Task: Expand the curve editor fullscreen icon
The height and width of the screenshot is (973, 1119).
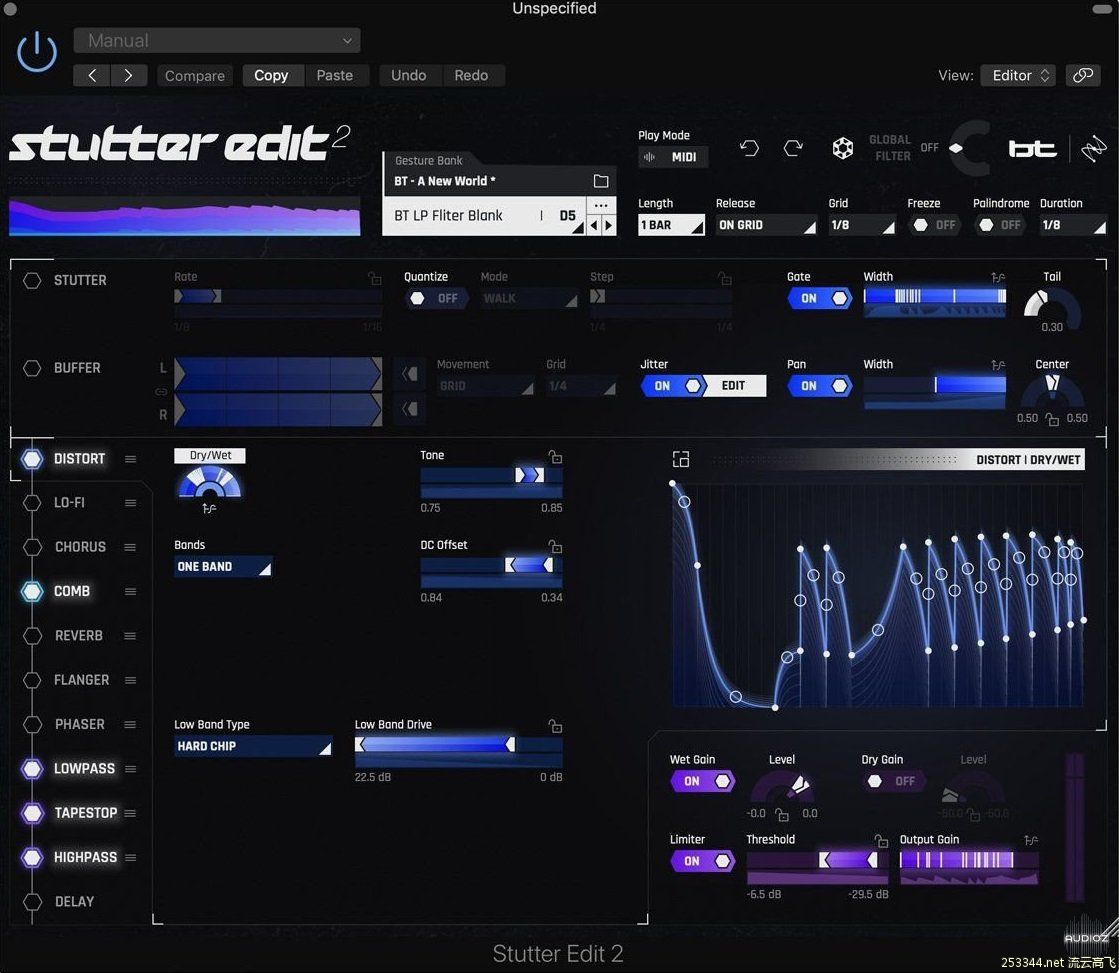Action: click(681, 459)
